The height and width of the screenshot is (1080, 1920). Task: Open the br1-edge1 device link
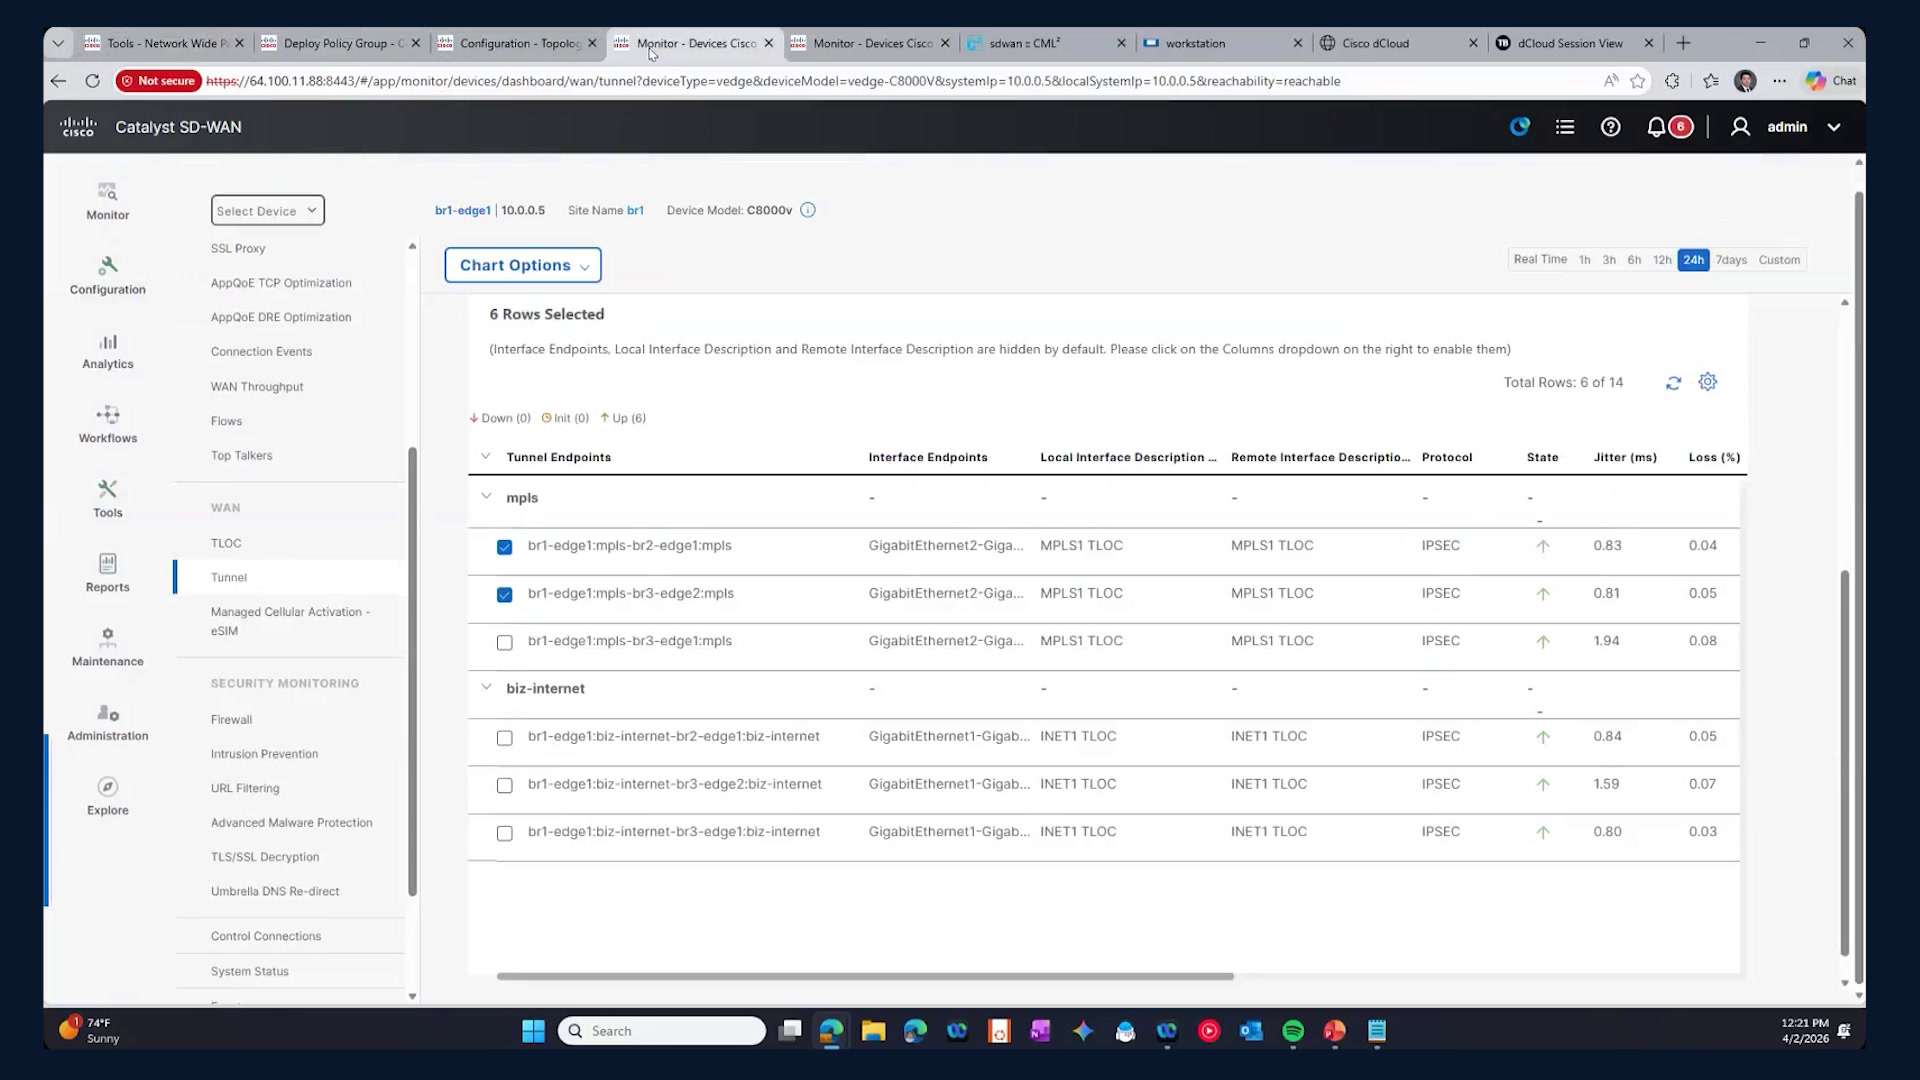coord(462,210)
